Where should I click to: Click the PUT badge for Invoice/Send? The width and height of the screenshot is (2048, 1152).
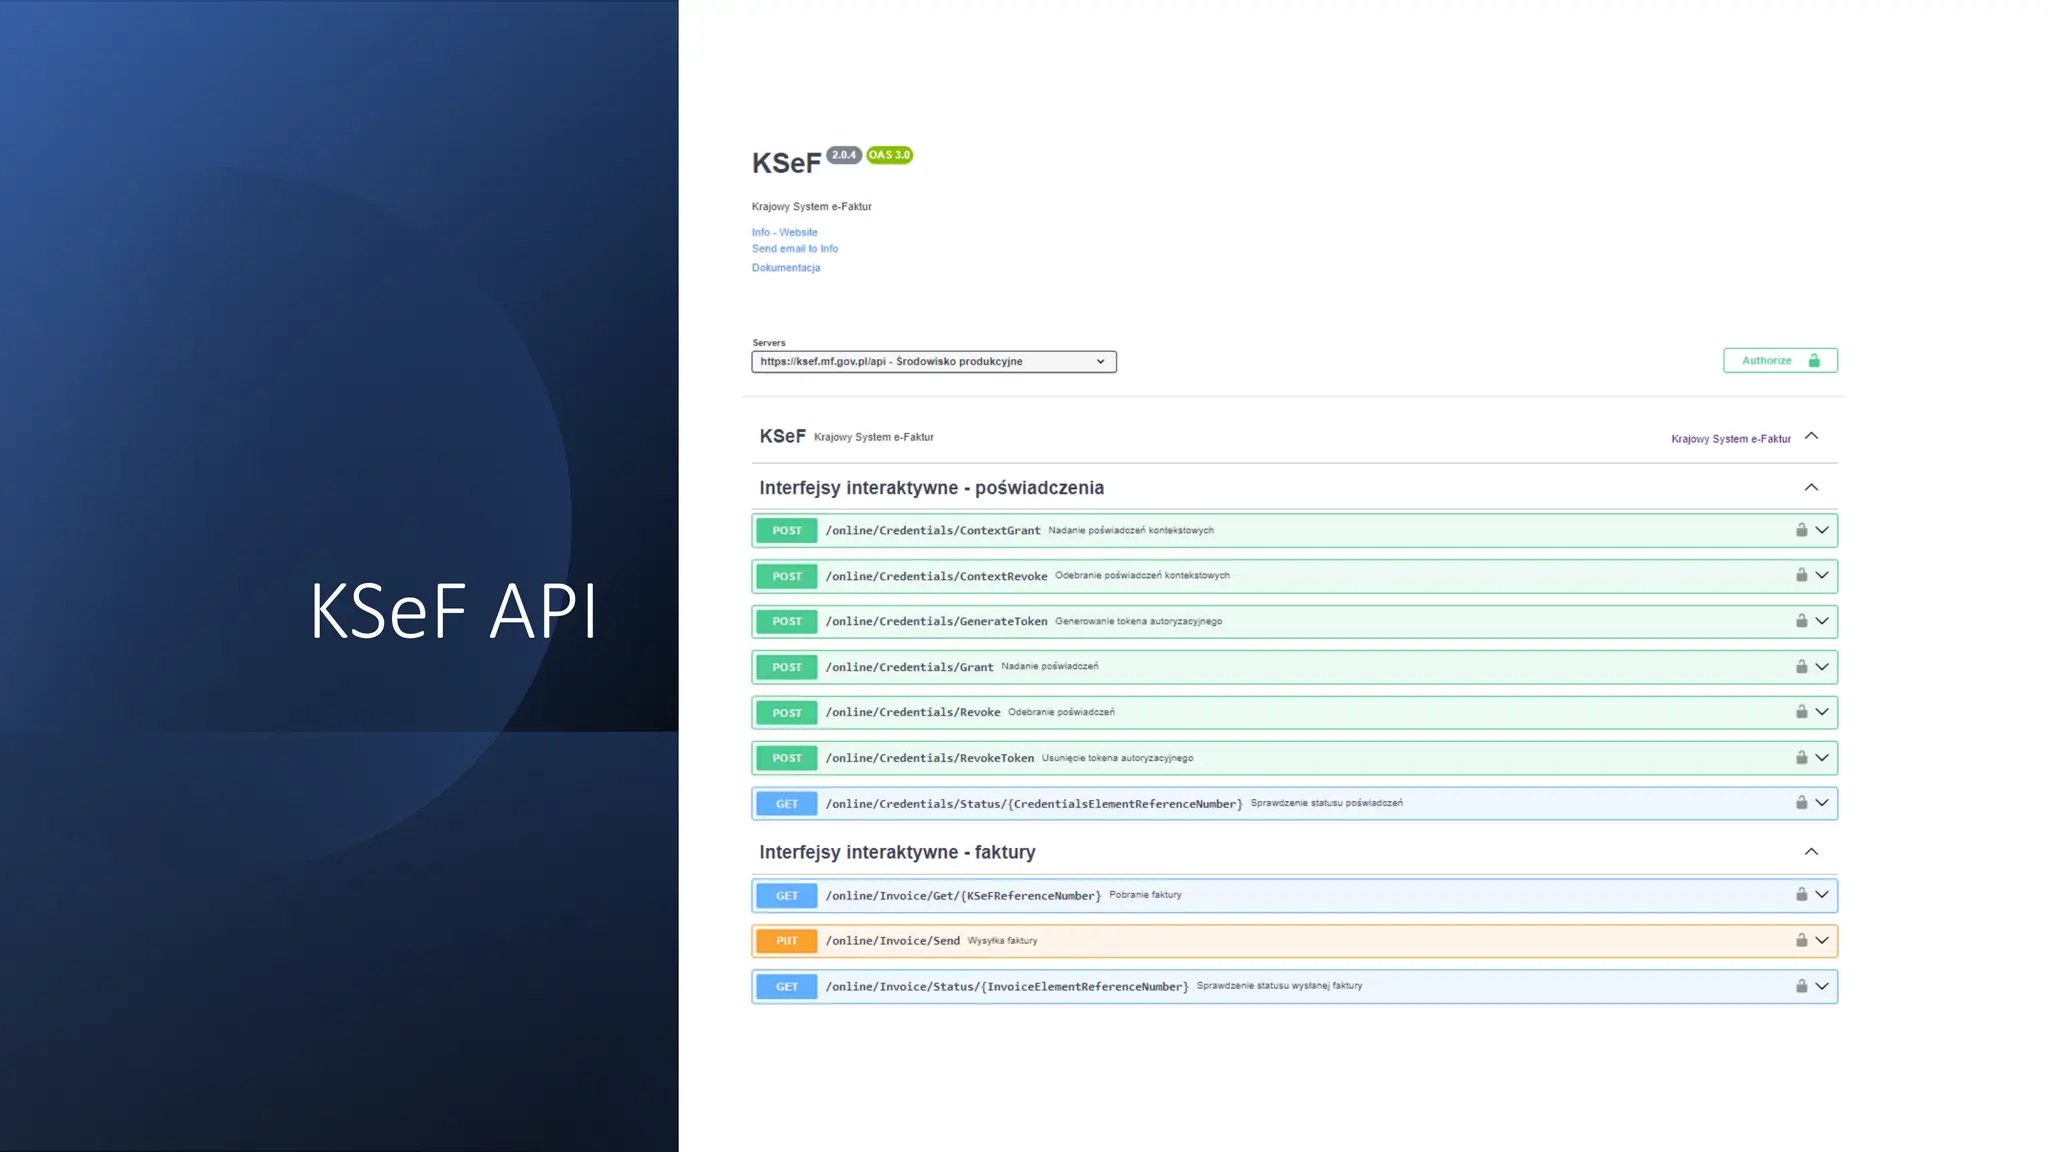click(787, 941)
